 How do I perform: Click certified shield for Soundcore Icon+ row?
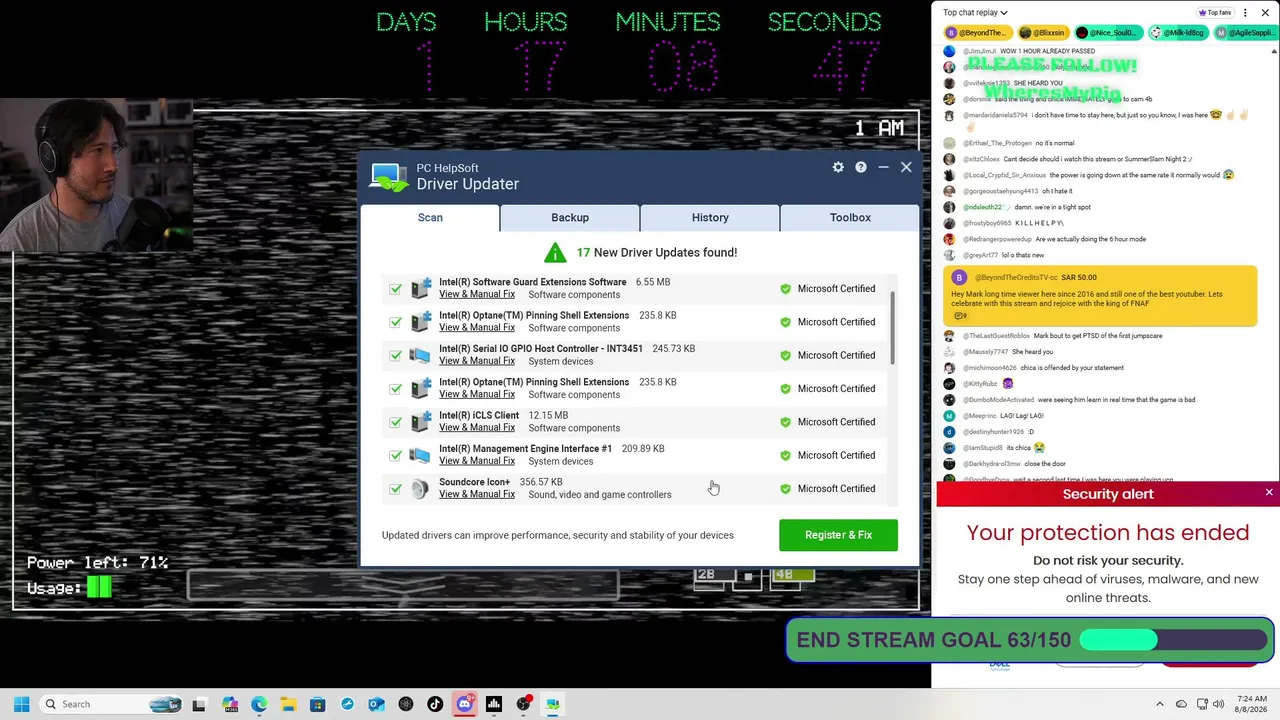pyautogui.click(x=785, y=489)
